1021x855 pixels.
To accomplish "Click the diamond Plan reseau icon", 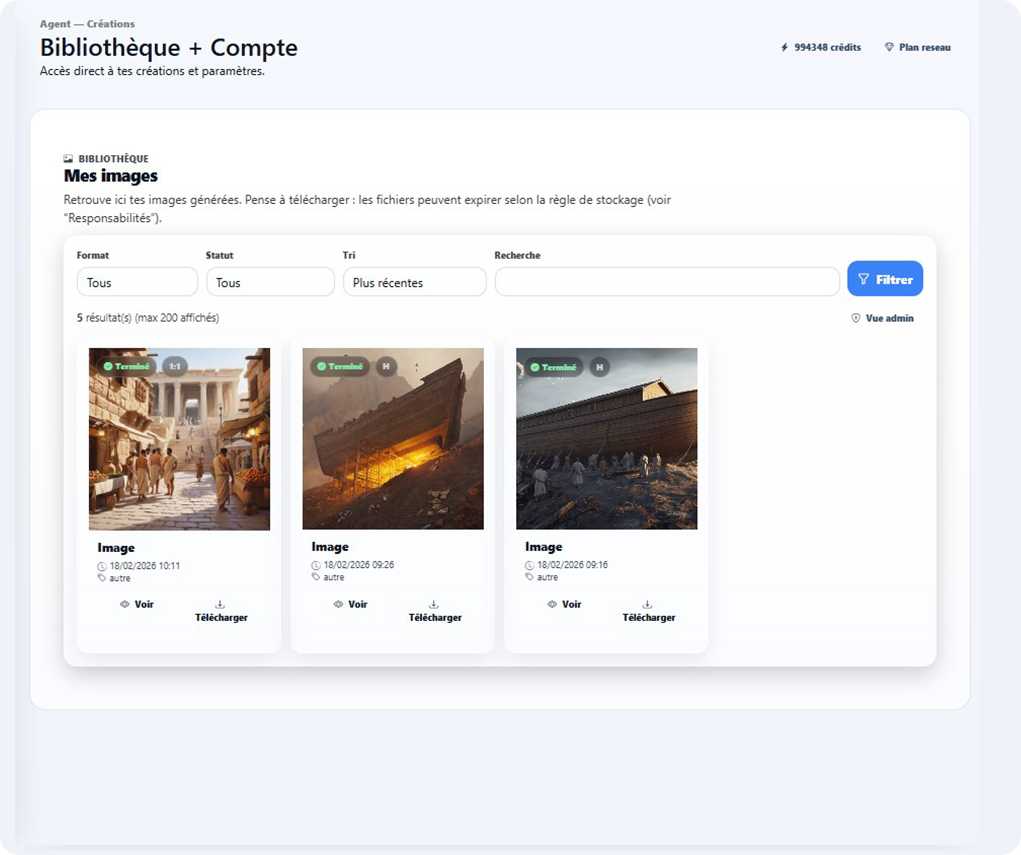I will pyautogui.click(x=889, y=47).
